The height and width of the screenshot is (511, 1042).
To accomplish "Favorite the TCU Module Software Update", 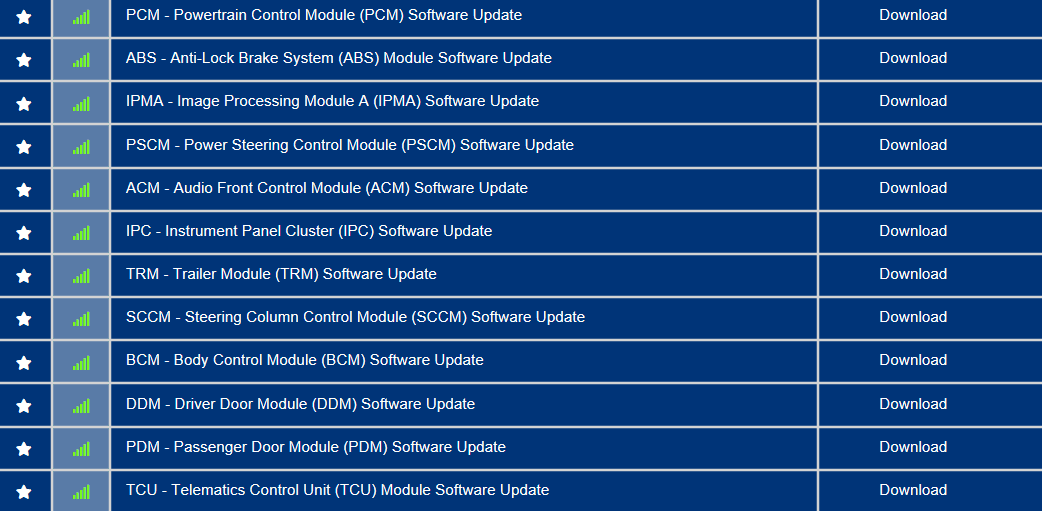I will 24,492.
